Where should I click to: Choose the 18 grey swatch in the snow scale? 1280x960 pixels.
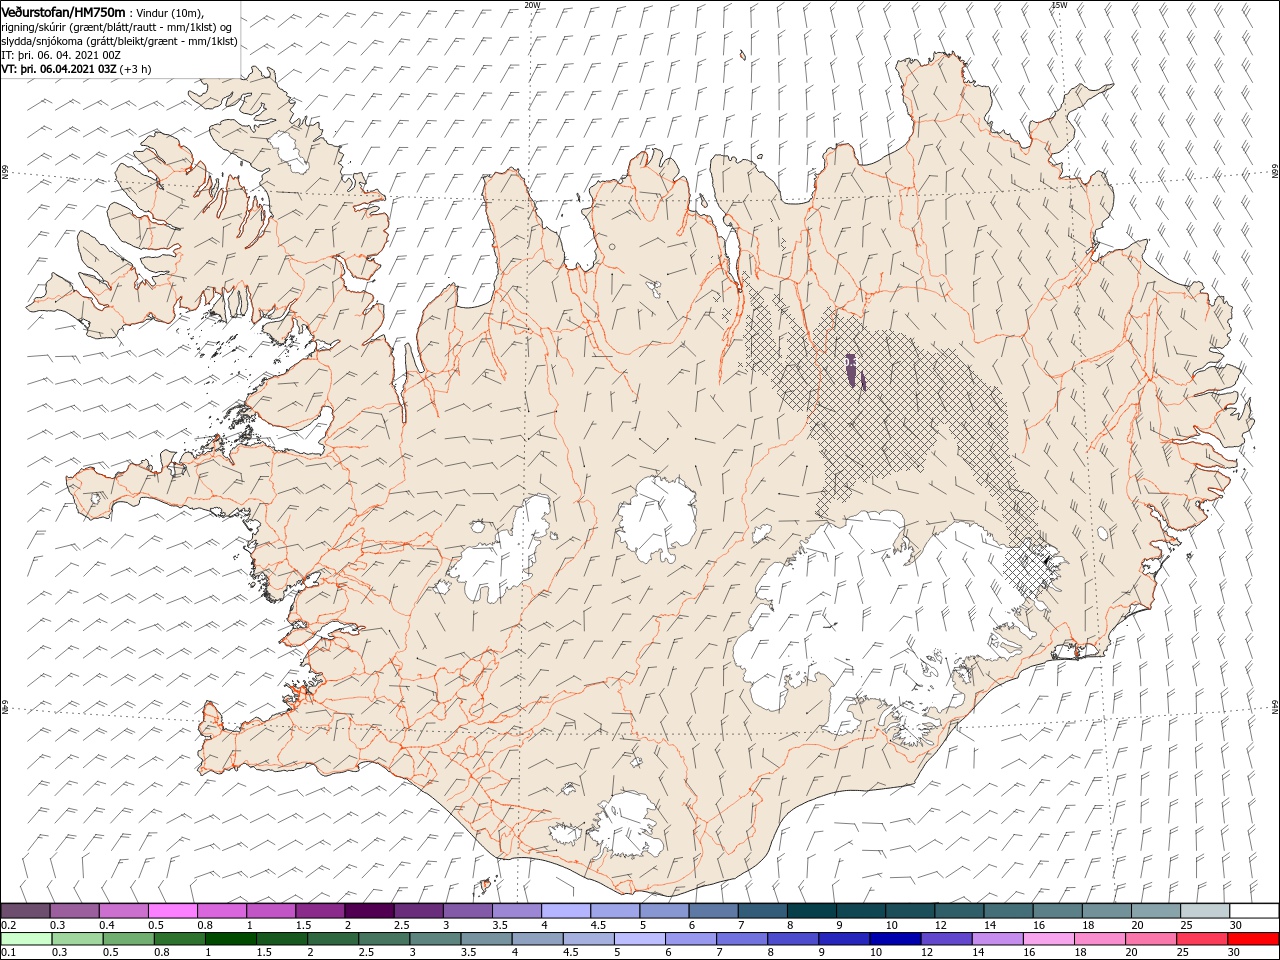click(x=1106, y=910)
